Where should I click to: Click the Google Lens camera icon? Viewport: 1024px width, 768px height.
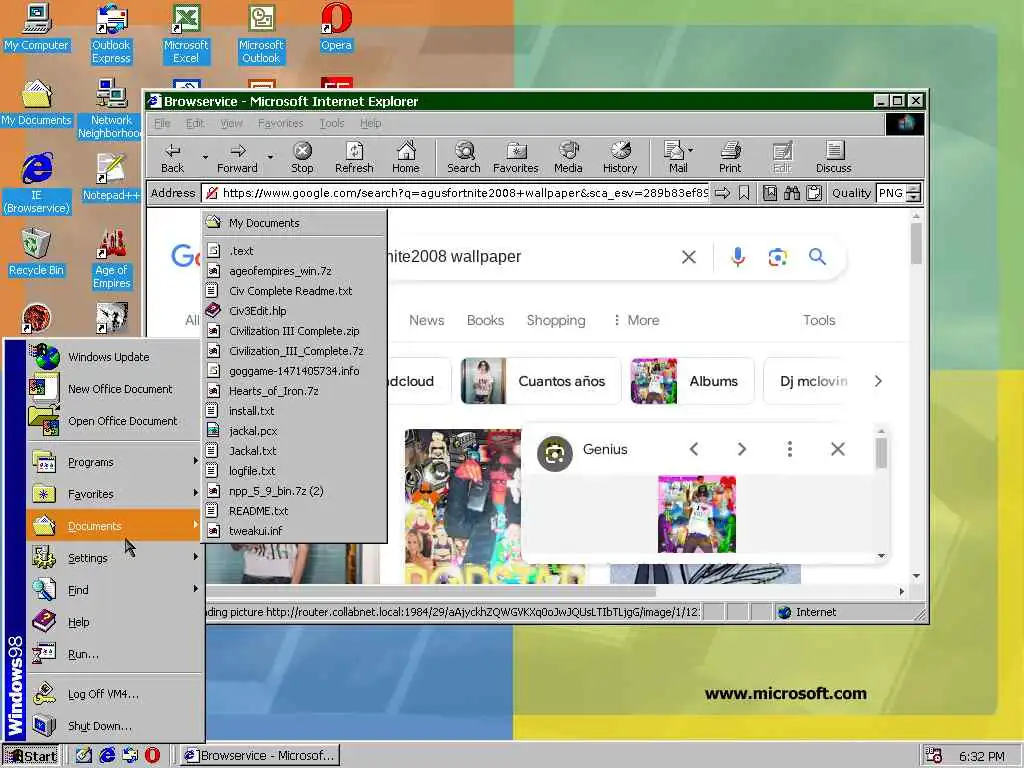777,257
